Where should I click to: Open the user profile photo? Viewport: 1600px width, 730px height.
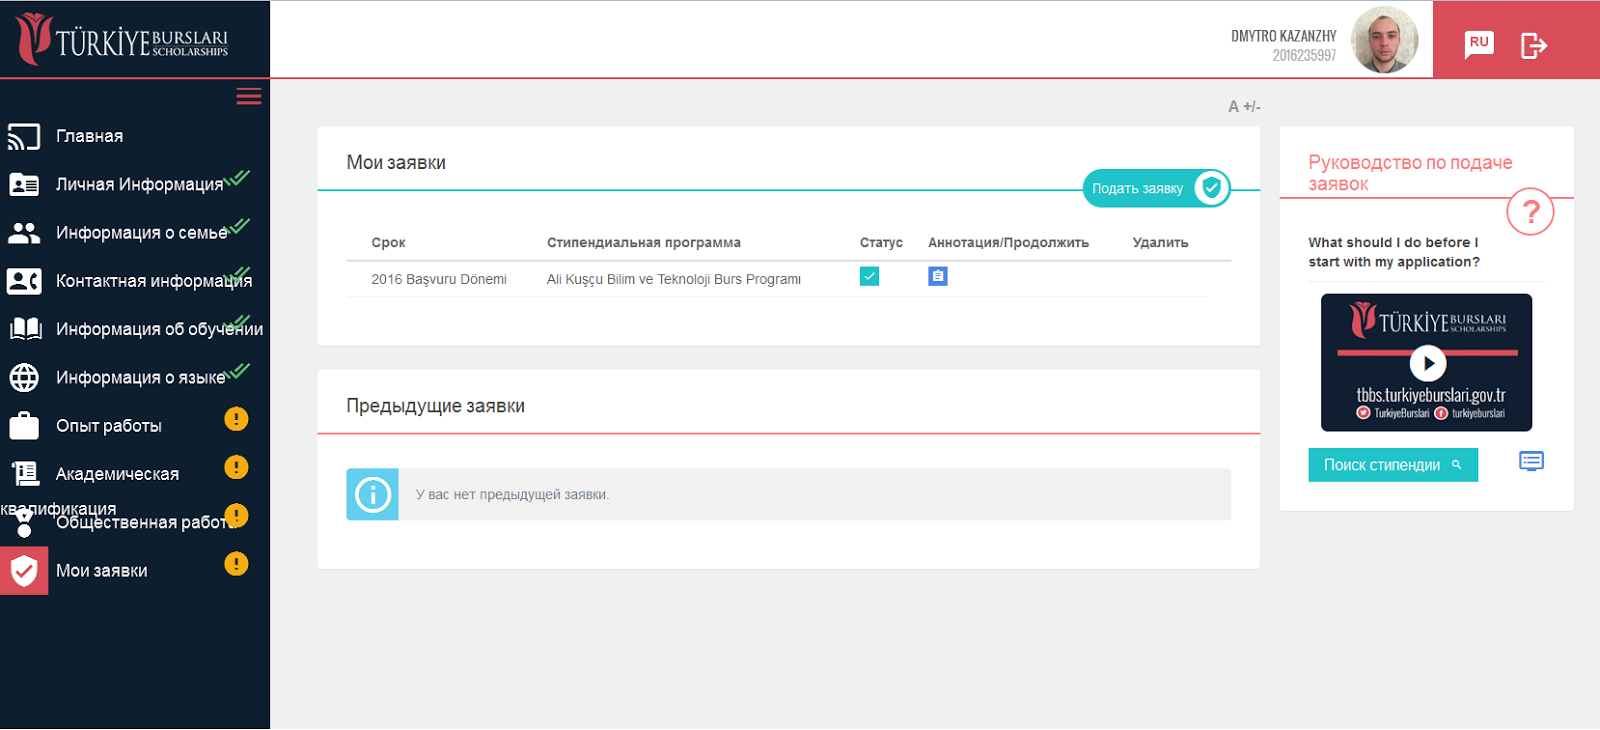1385,40
